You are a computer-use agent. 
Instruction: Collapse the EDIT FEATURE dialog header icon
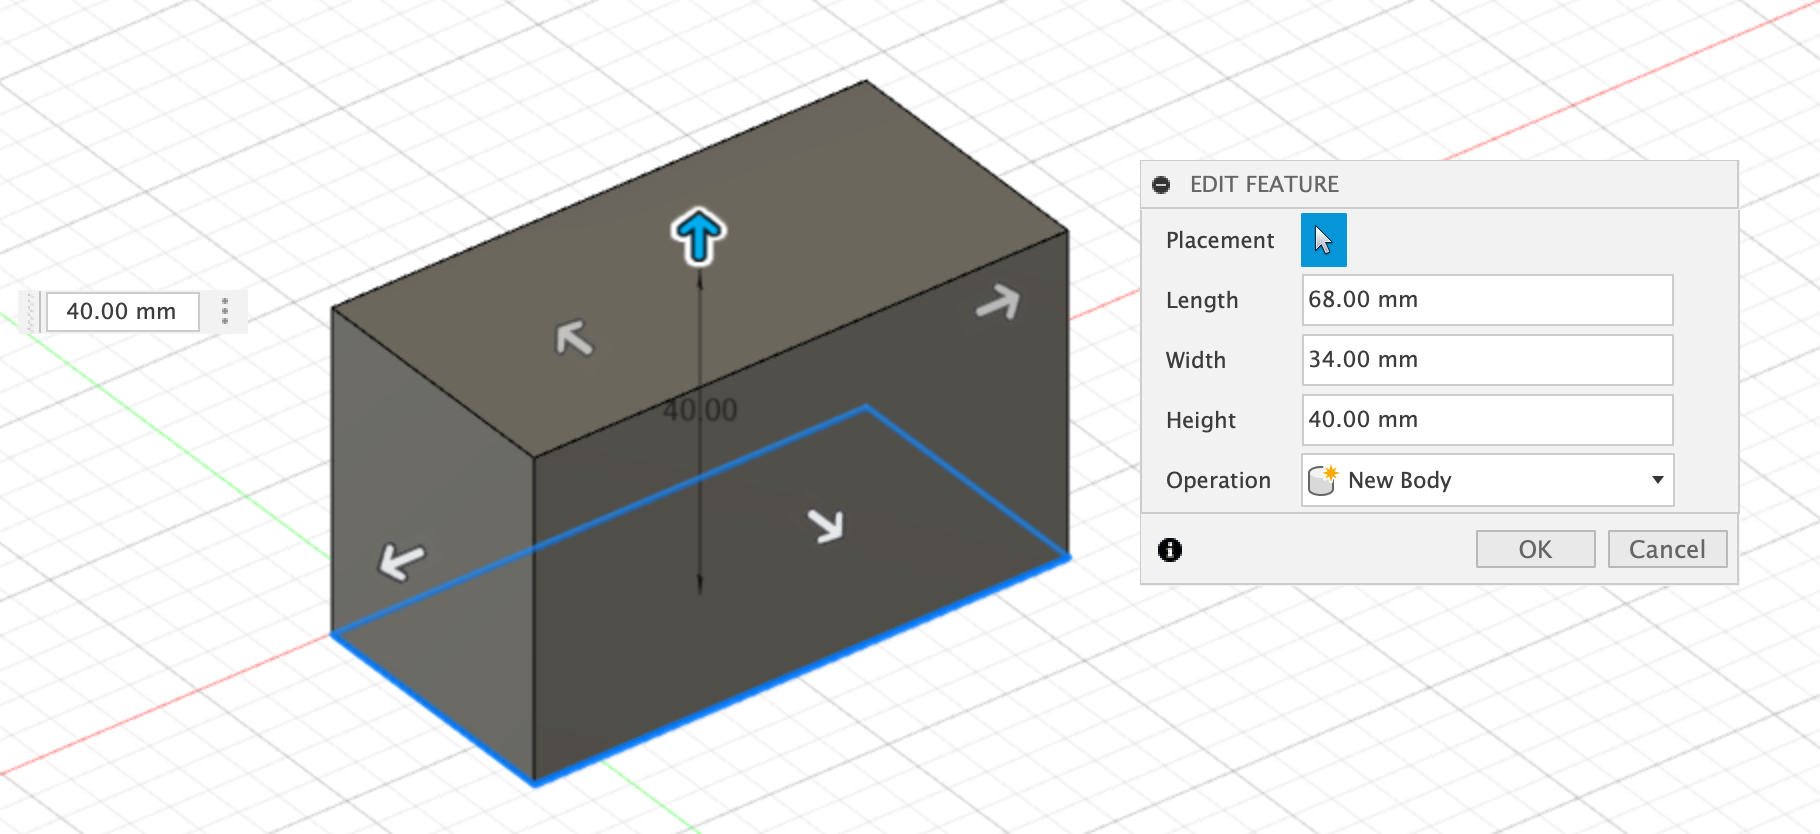tap(1161, 185)
